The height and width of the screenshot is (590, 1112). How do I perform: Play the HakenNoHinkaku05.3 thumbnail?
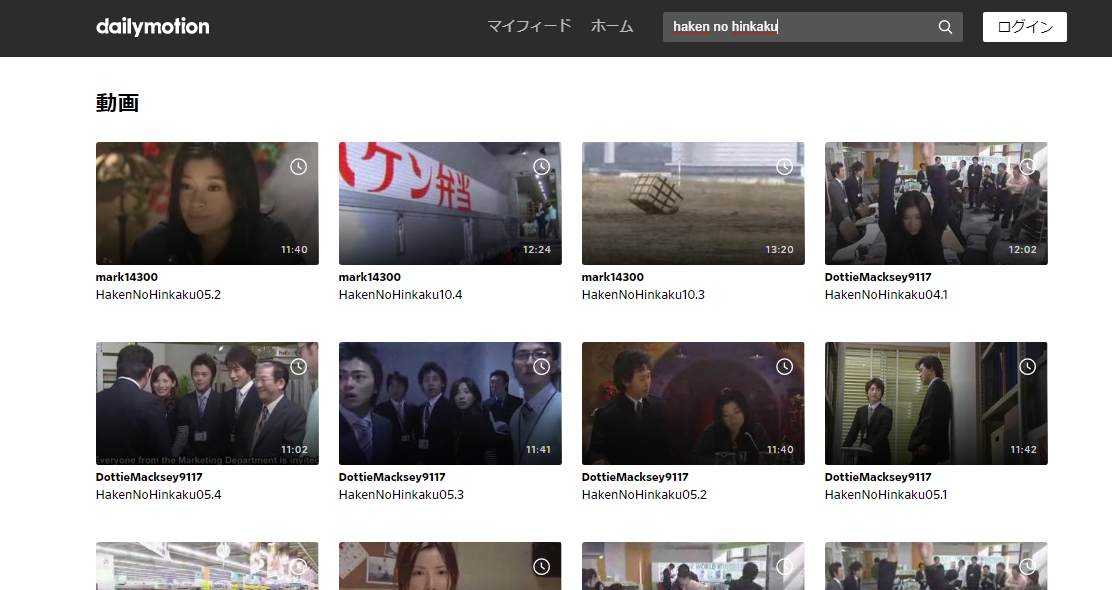450,403
